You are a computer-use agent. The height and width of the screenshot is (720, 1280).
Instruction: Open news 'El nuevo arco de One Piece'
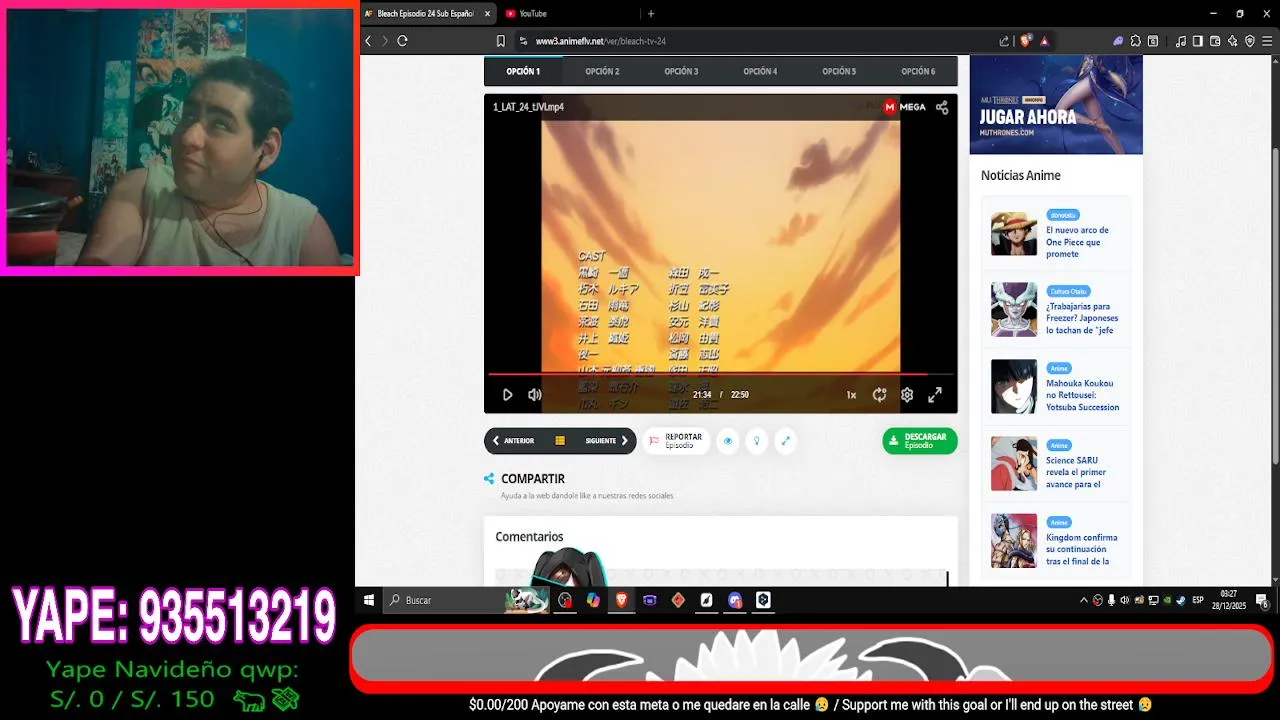[x=1078, y=242]
